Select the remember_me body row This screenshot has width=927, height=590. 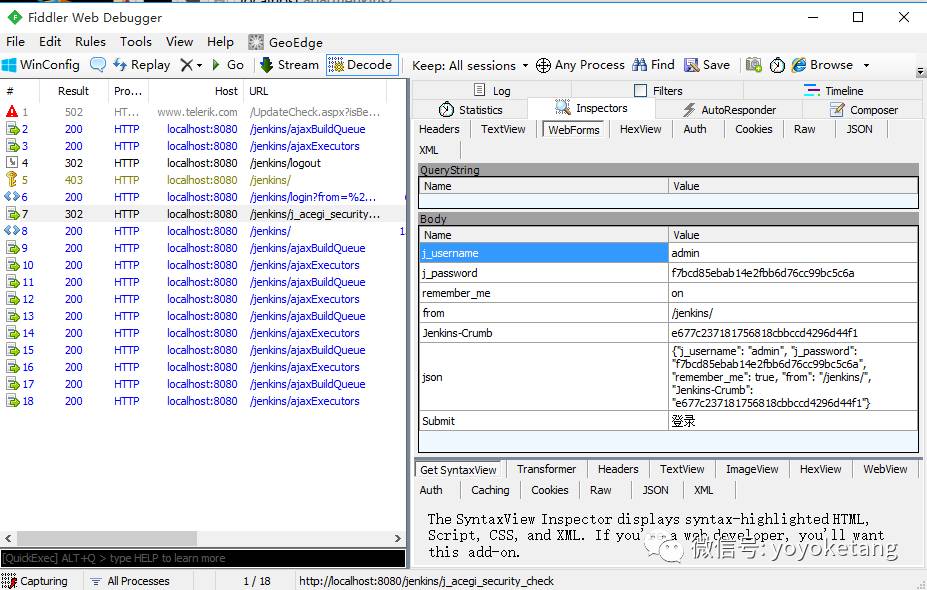click(668, 293)
